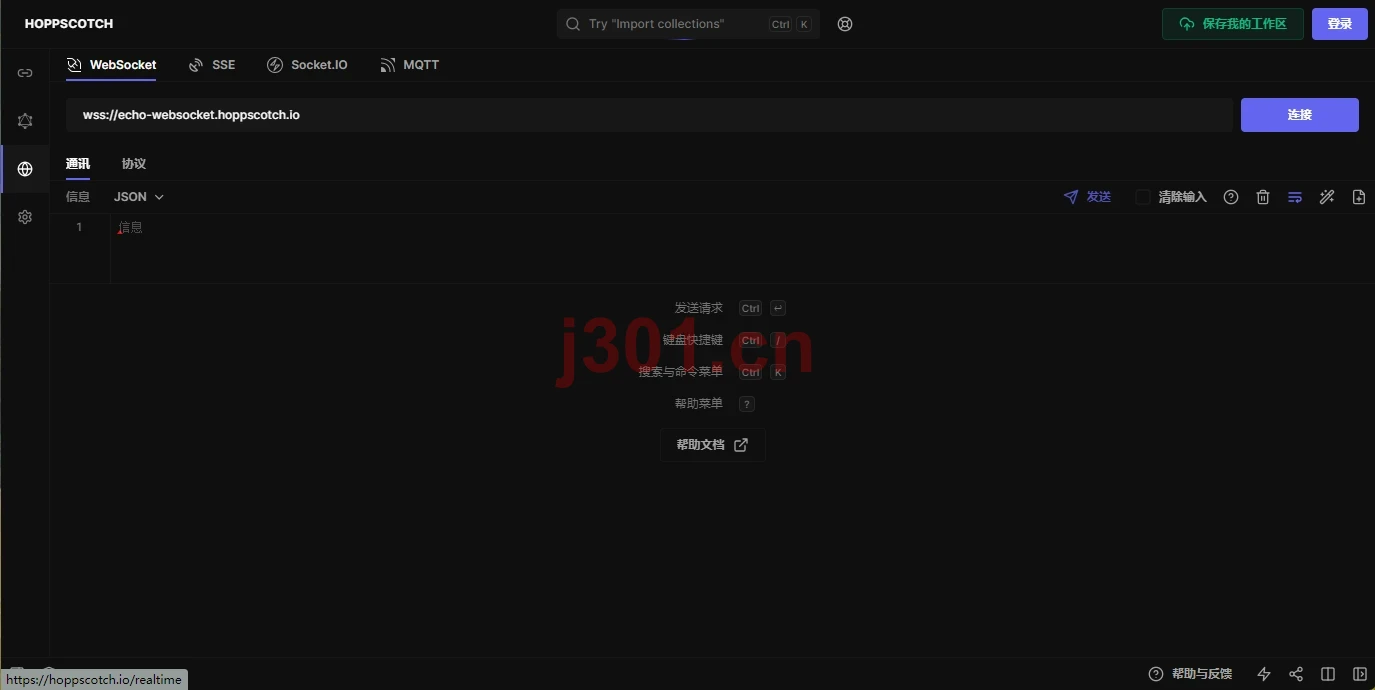Click the WebSocket URL input field
1375x690 pixels.
point(649,115)
